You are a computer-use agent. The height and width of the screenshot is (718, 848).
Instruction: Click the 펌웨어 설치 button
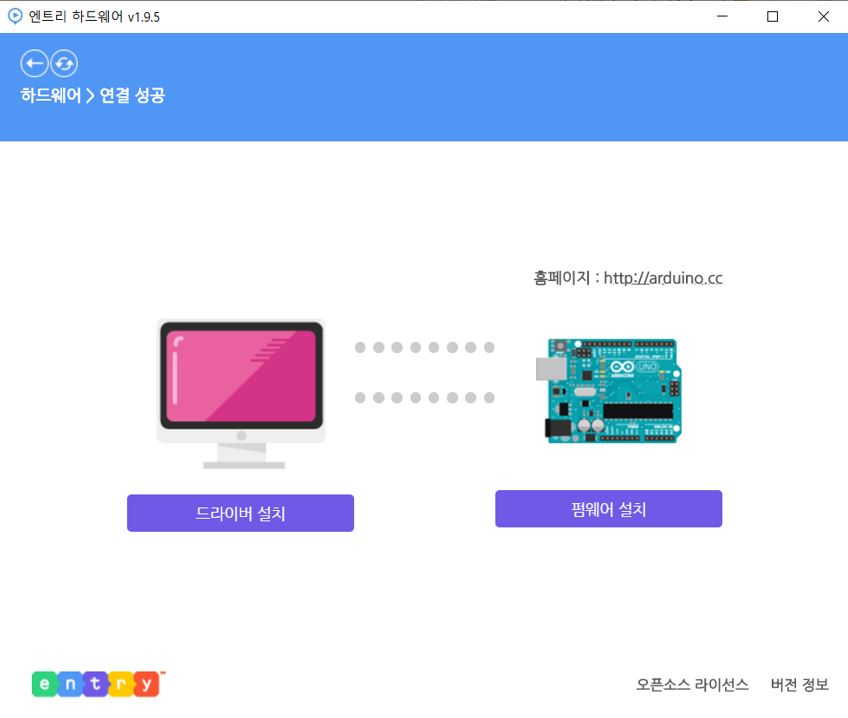pos(608,509)
